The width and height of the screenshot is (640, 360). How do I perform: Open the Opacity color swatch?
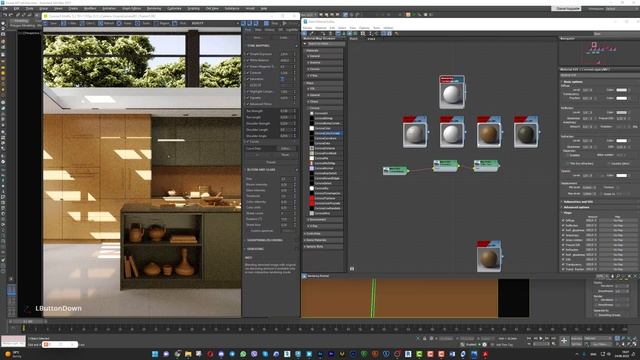[621, 176]
